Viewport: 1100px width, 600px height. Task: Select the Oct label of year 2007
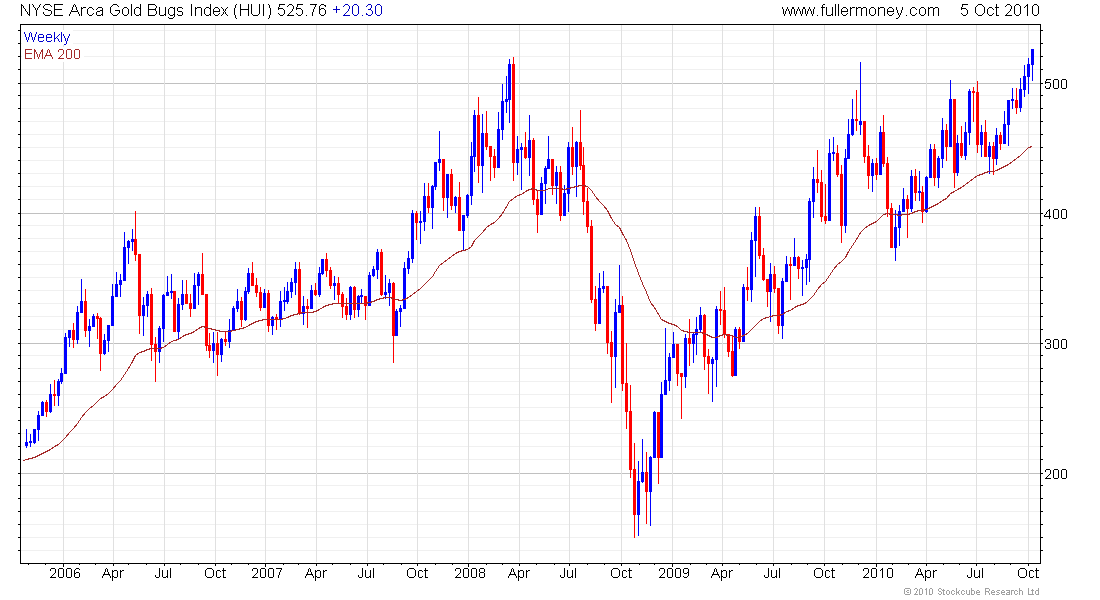pos(417,573)
